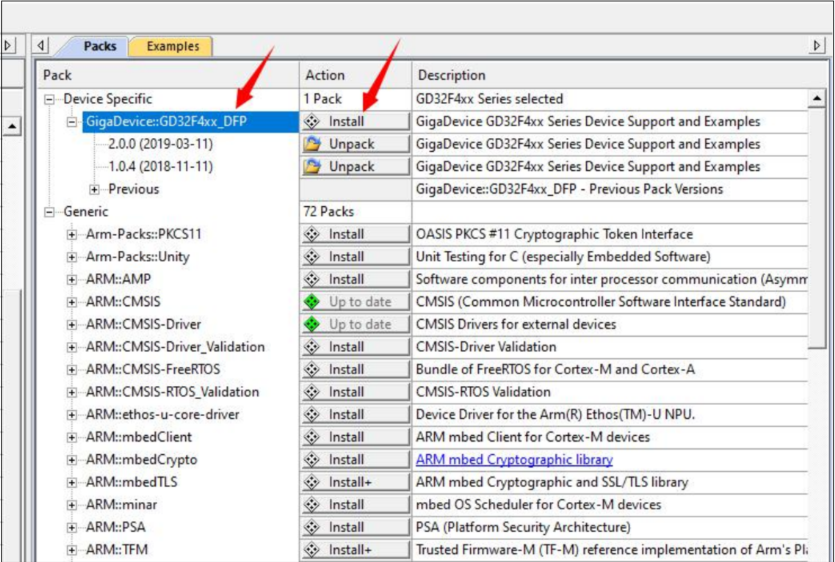
Task: Expand the ARM::mbedTLS node
Action: click(x=71, y=483)
